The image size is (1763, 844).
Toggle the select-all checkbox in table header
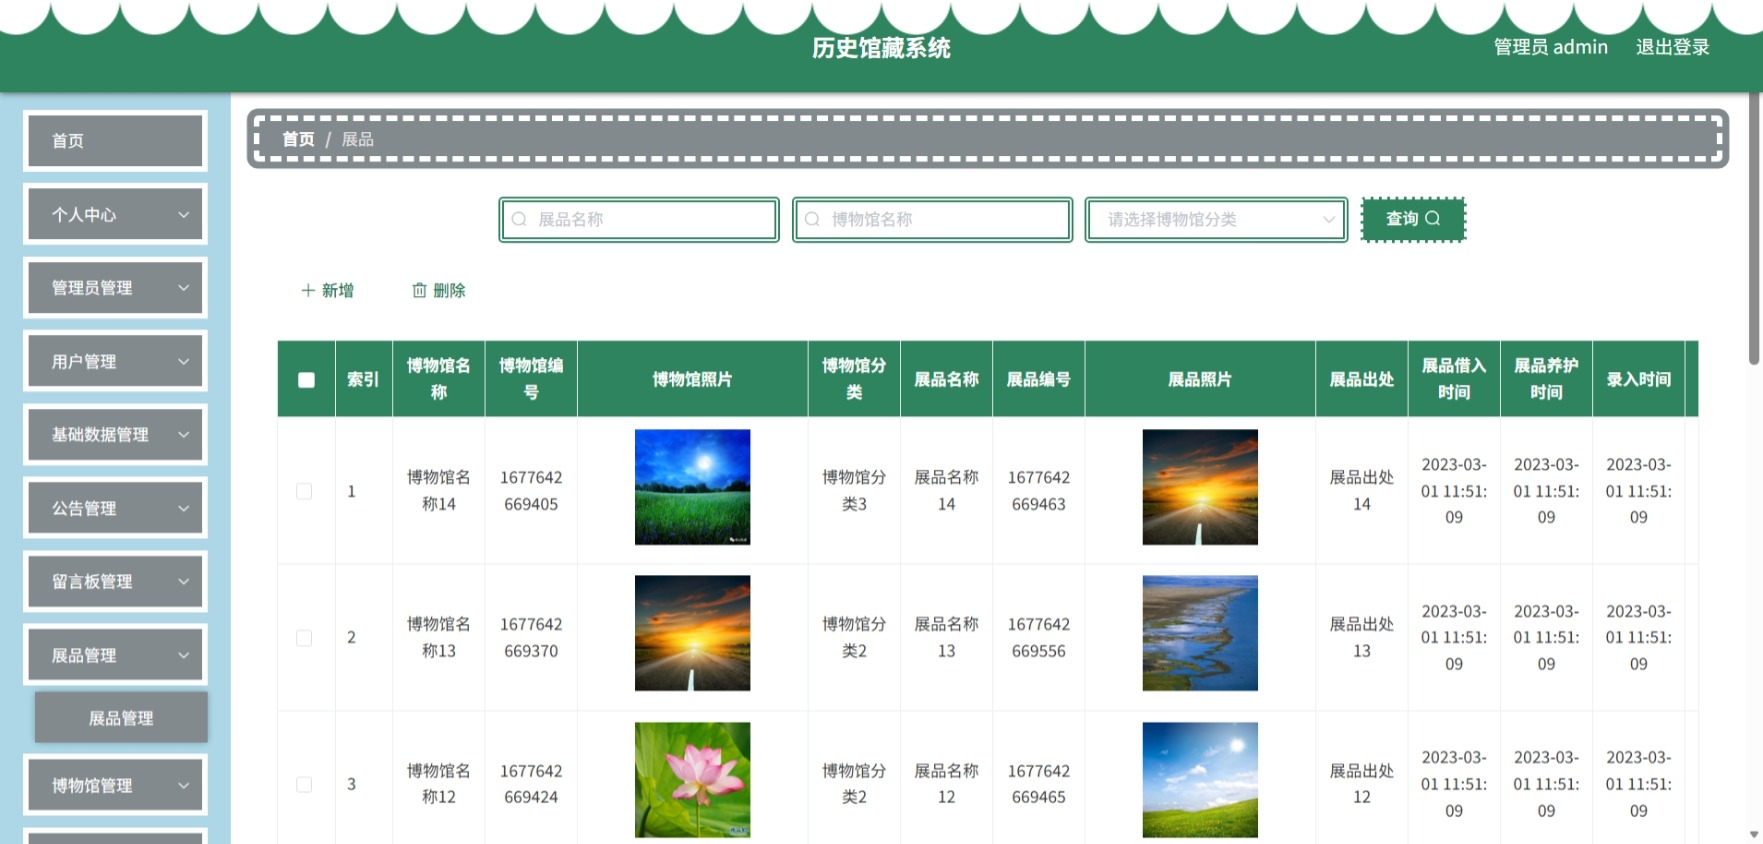[x=306, y=380]
